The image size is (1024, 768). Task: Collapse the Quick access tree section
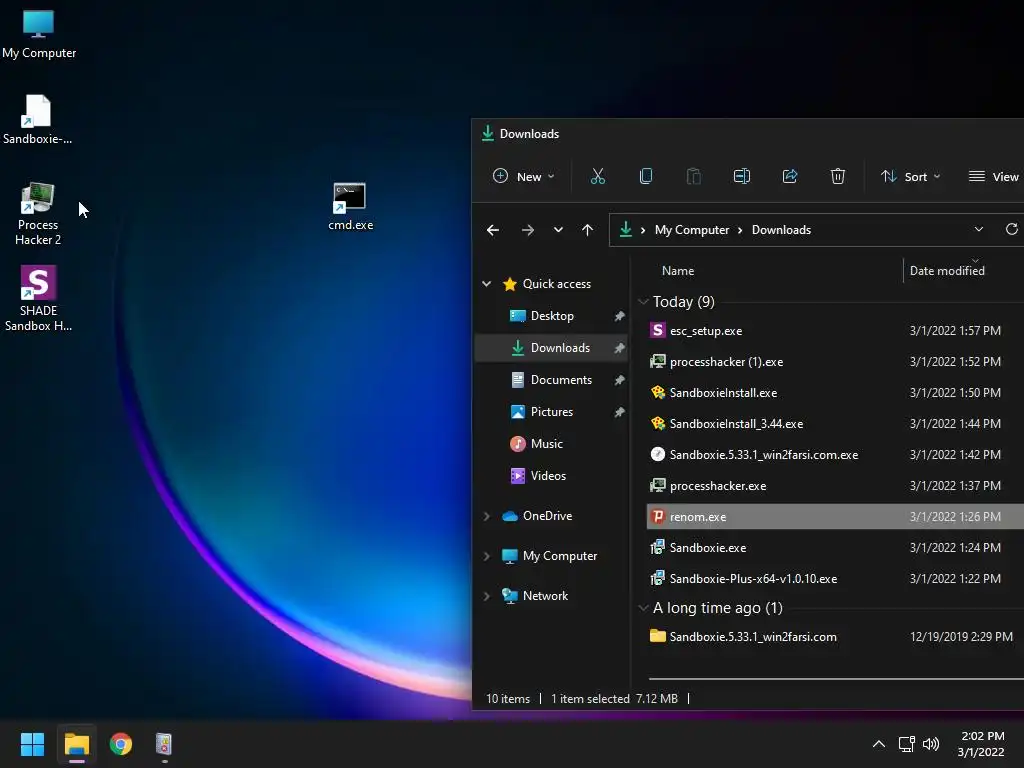[487, 283]
